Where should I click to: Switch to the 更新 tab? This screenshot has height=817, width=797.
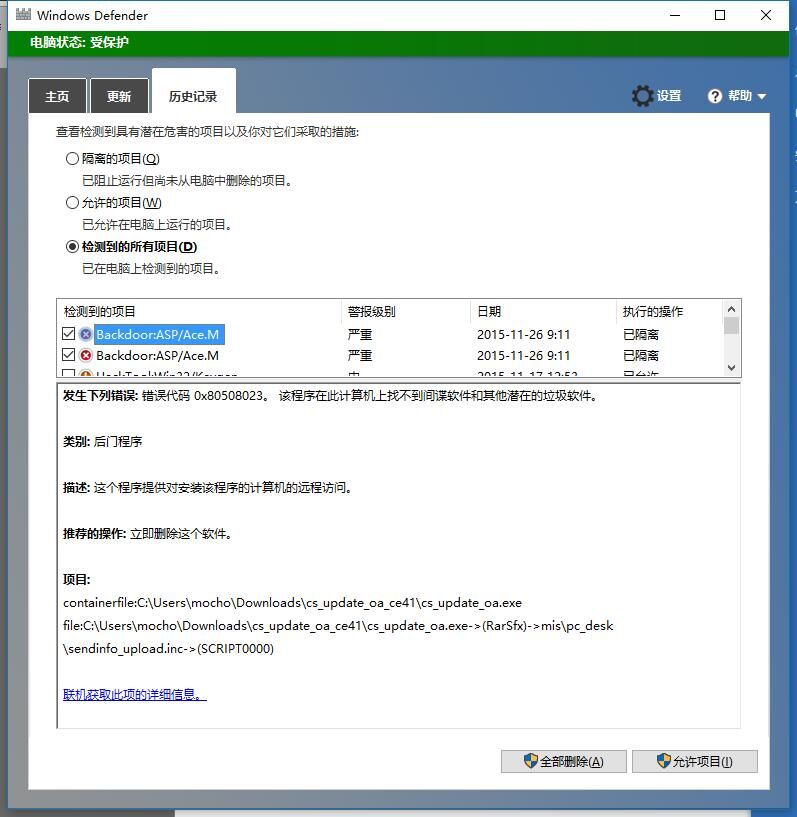[x=119, y=97]
